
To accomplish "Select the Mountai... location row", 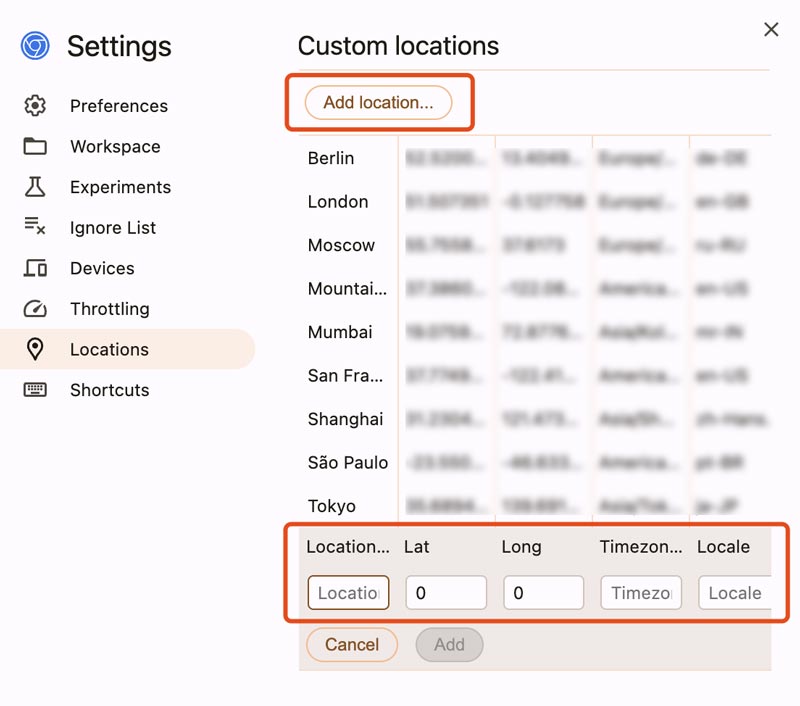I will (535, 289).
